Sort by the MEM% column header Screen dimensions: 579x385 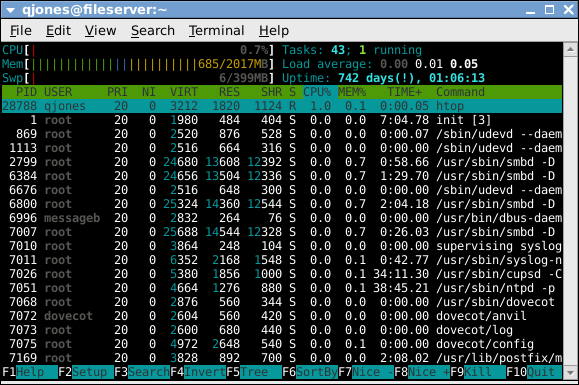point(352,92)
